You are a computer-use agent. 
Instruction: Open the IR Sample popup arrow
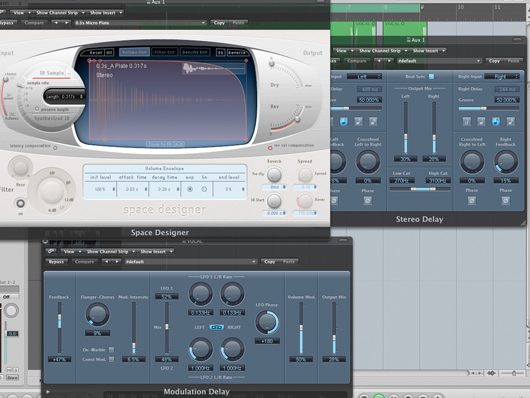[x=69, y=73]
